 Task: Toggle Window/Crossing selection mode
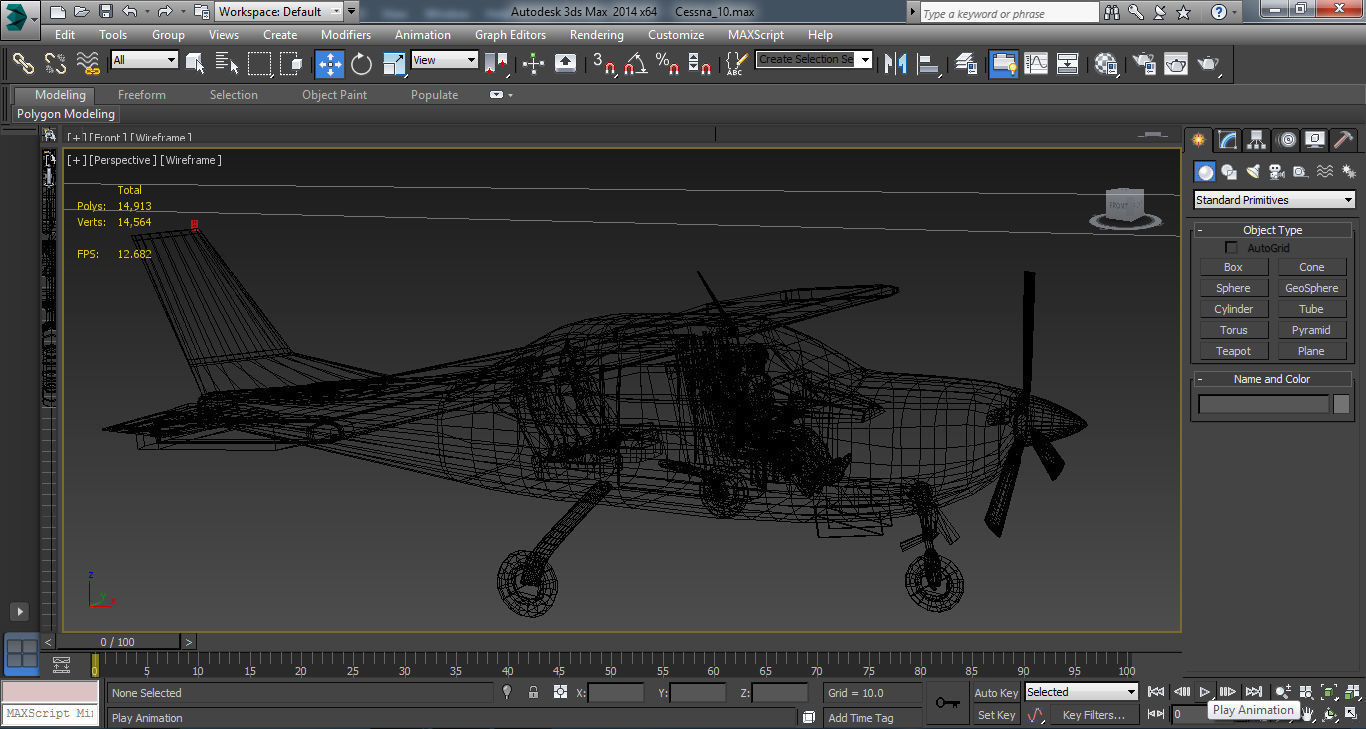[x=291, y=64]
